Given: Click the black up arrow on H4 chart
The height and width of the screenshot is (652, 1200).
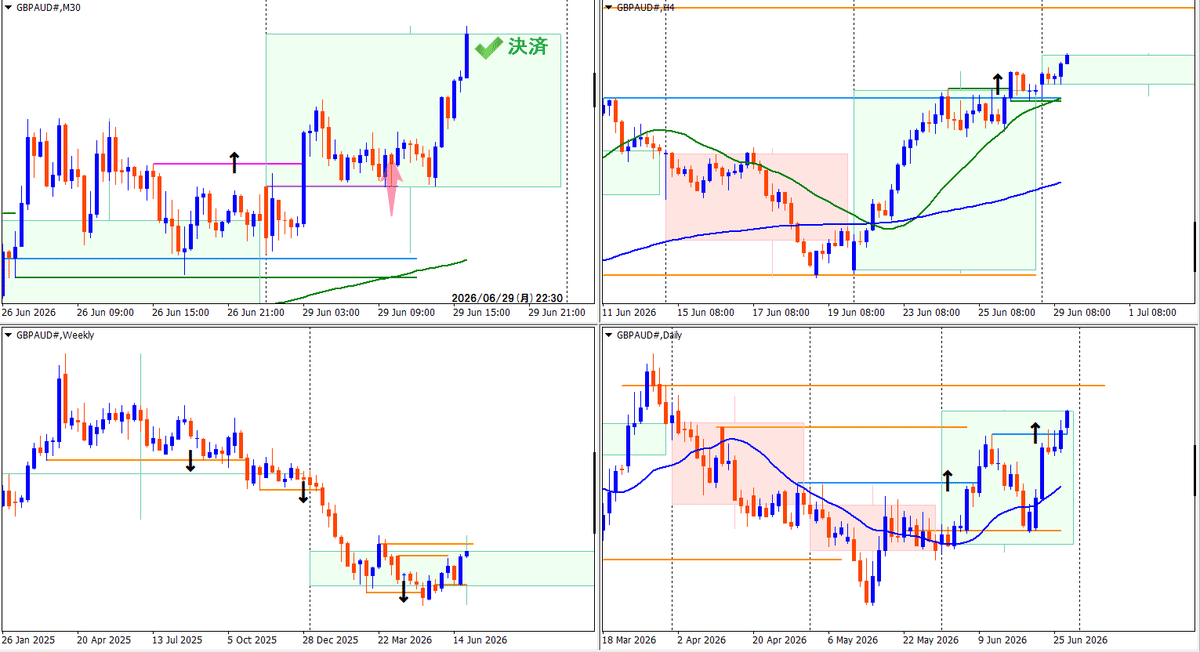Looking at the screenshot, I should coord(997,83).
